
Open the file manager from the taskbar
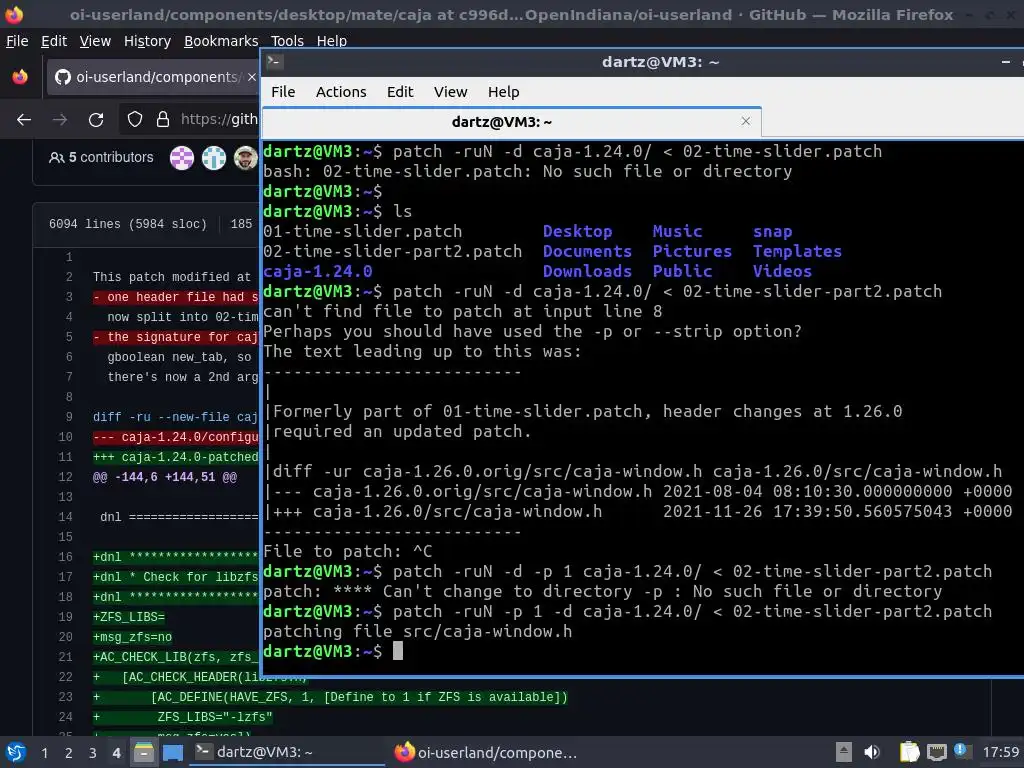point(144,752)
